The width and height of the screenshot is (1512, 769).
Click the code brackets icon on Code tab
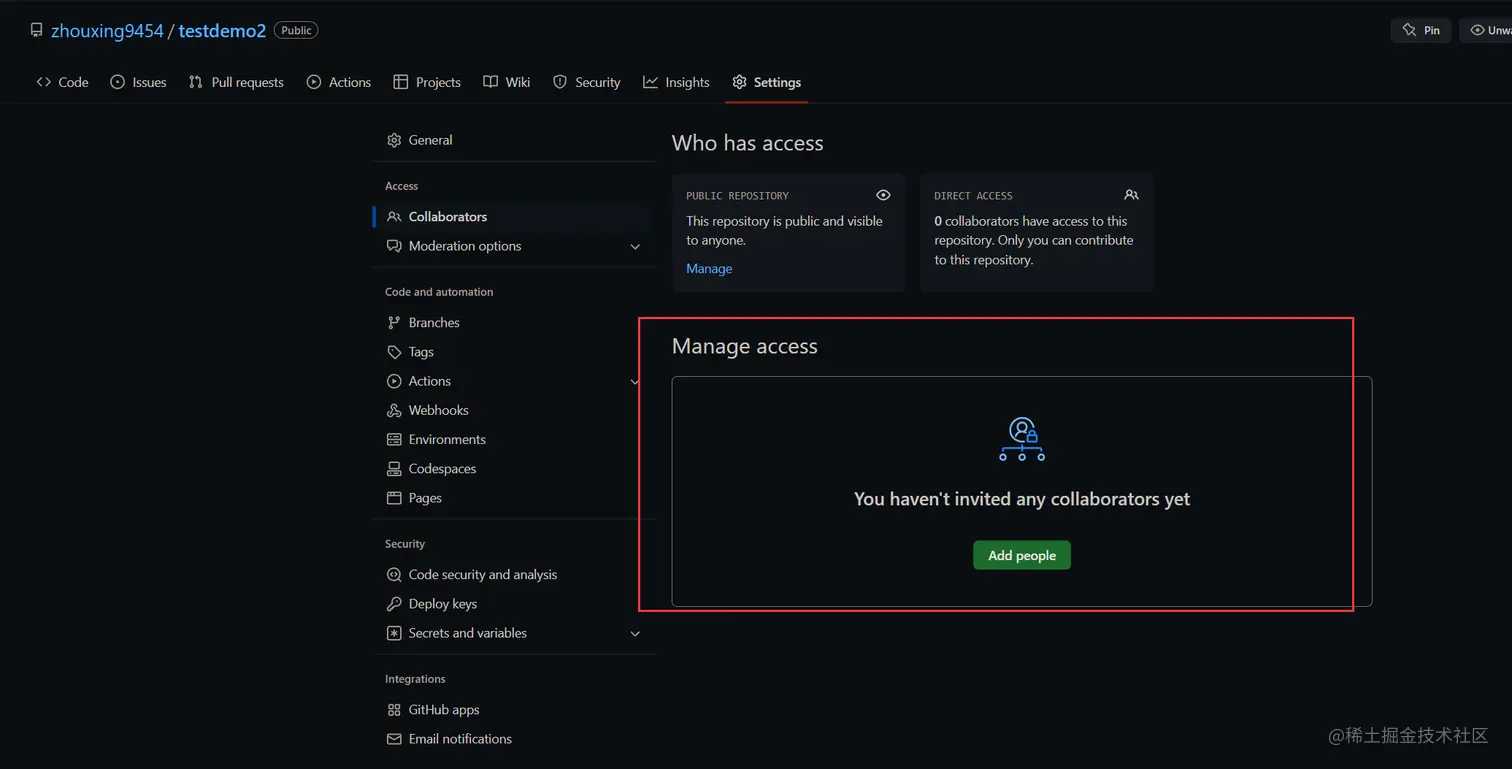44,82
